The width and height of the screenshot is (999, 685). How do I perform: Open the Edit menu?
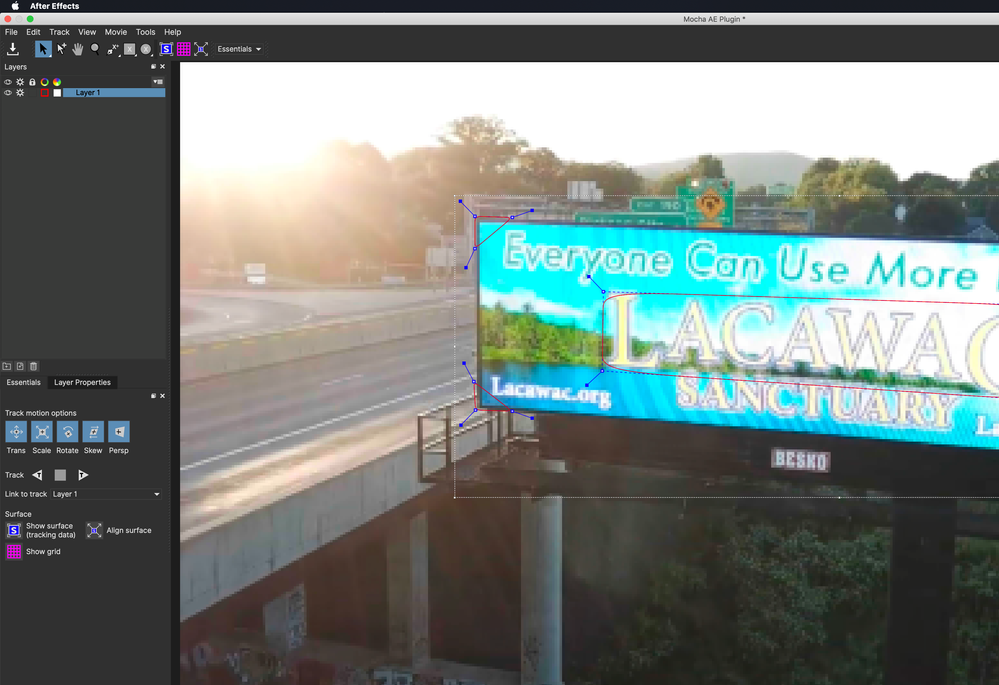[33, 32]
